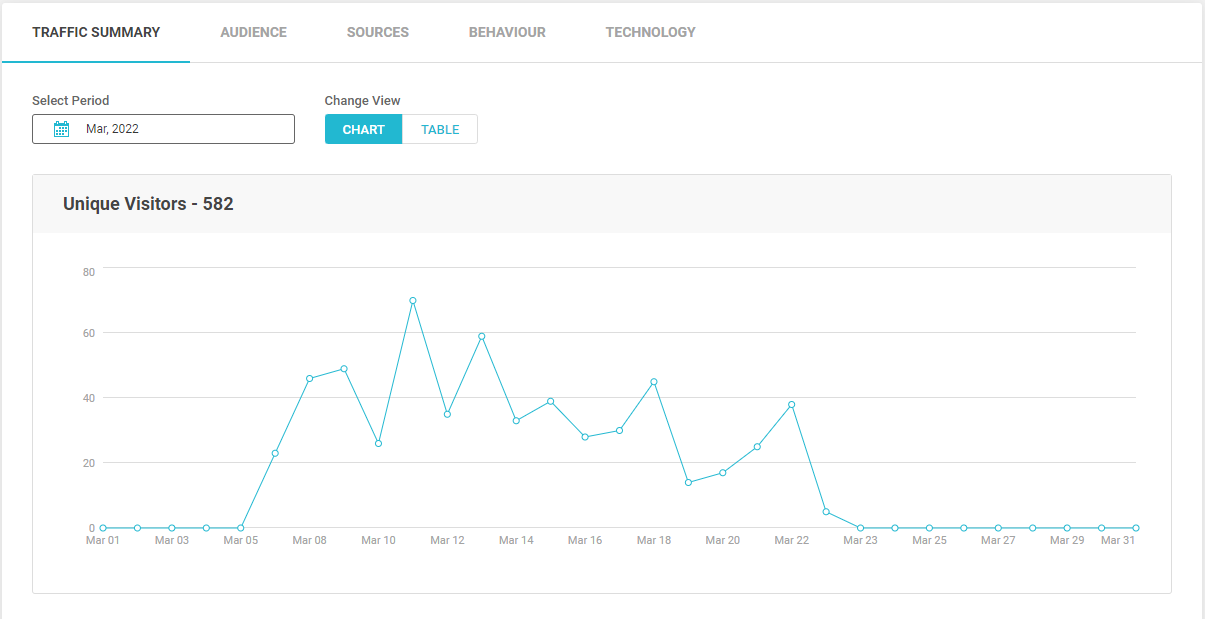Click the Unique Visitors - 582 heading
The width and height of the screenshot is (1205, 619).
point(148,204)
